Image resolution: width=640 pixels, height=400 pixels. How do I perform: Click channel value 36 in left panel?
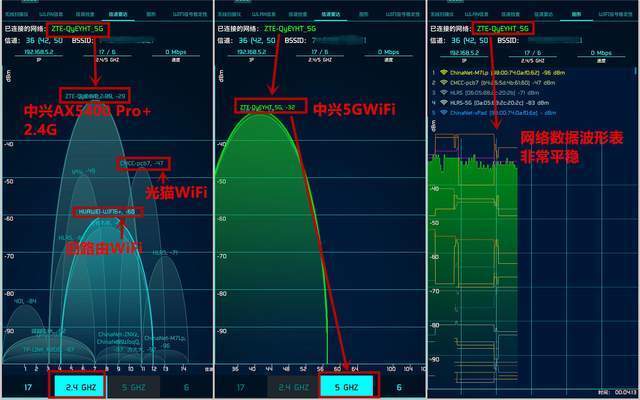[x=30, y=41]
